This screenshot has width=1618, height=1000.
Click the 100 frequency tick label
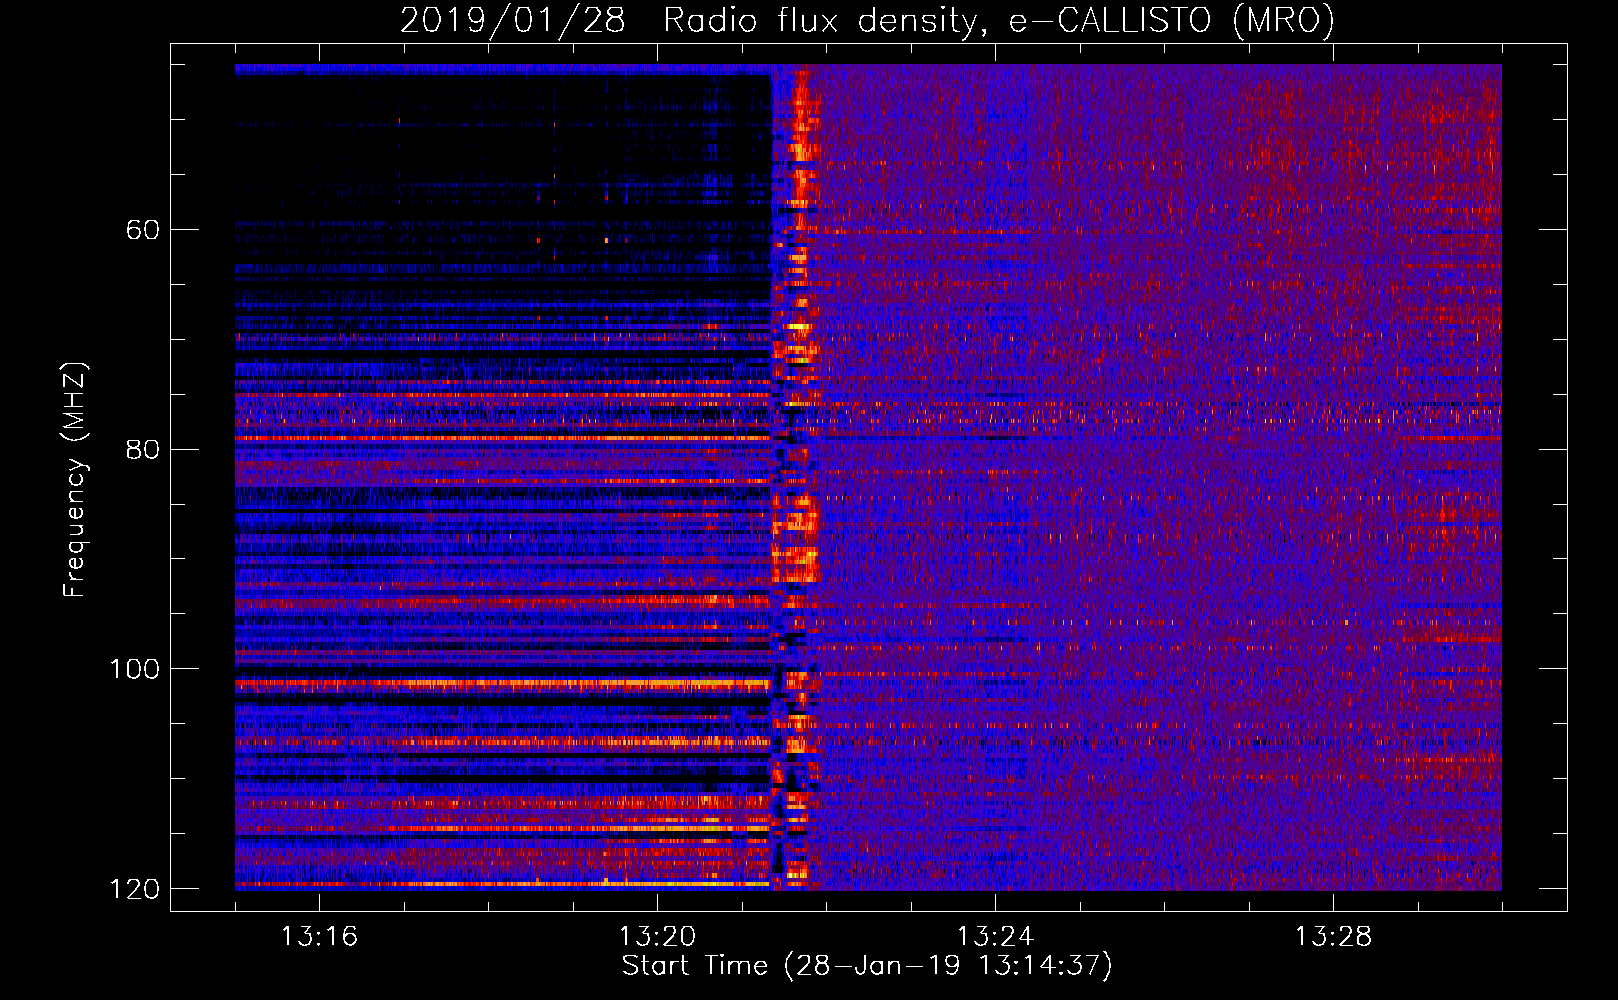click(x=134, y=669)
